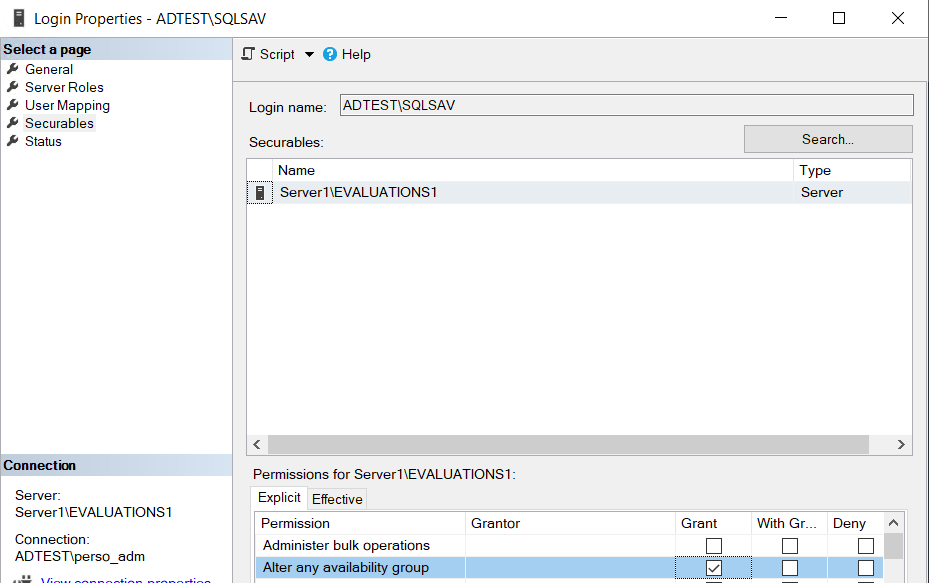Minimize the Login Properties window
929x583 pixels.
(781, 18)
